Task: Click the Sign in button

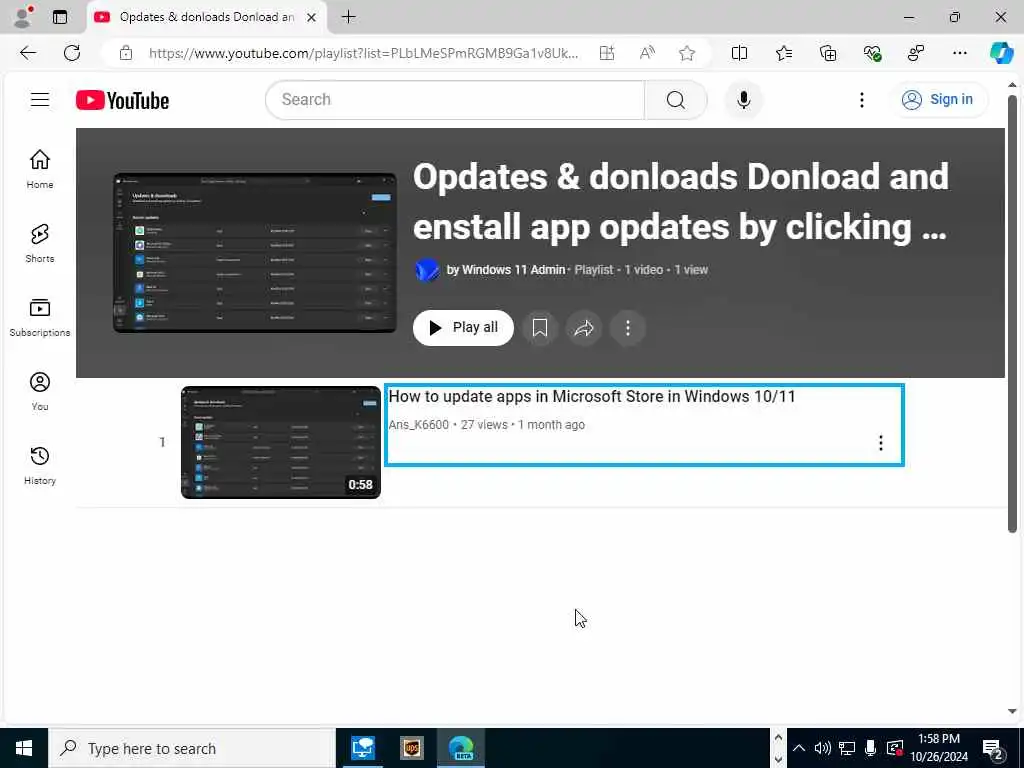Action: 938,99
